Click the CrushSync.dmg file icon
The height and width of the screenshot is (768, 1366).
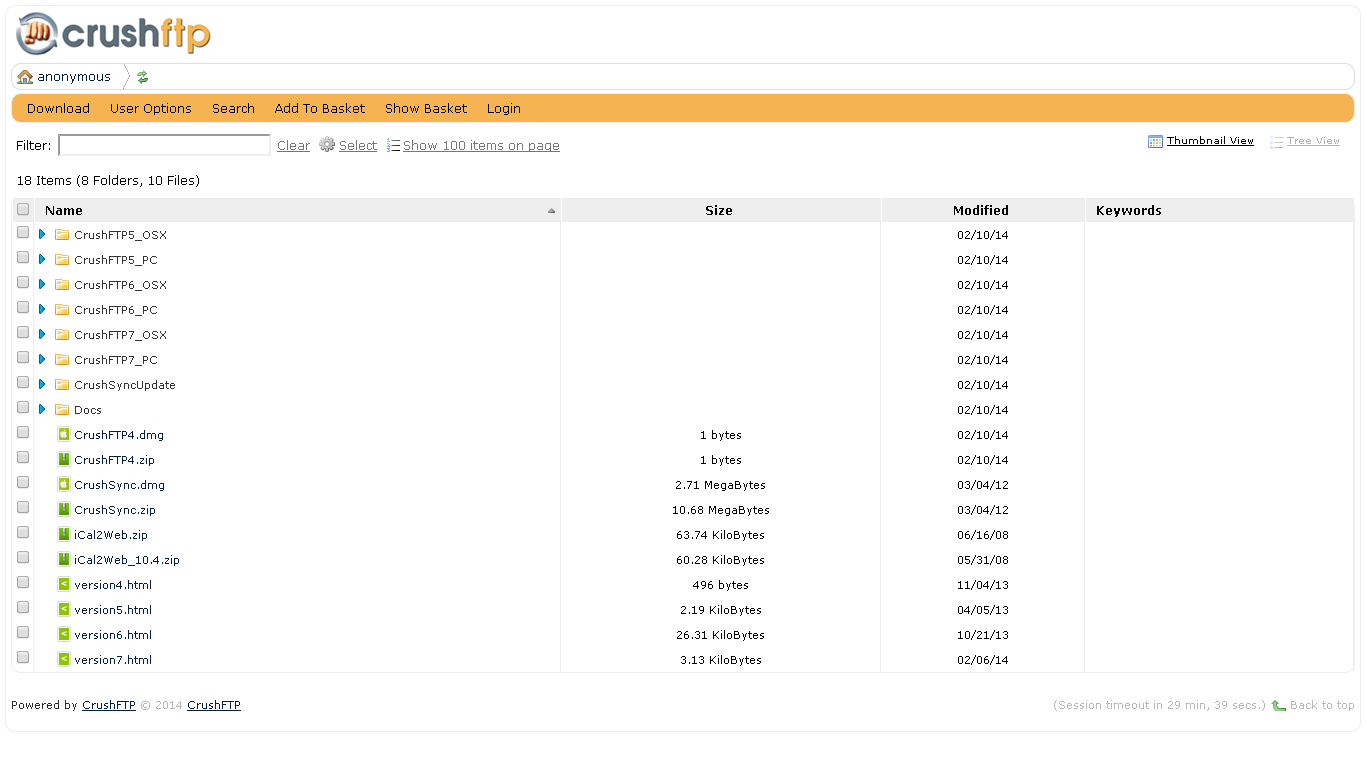(x=64, y=485)
